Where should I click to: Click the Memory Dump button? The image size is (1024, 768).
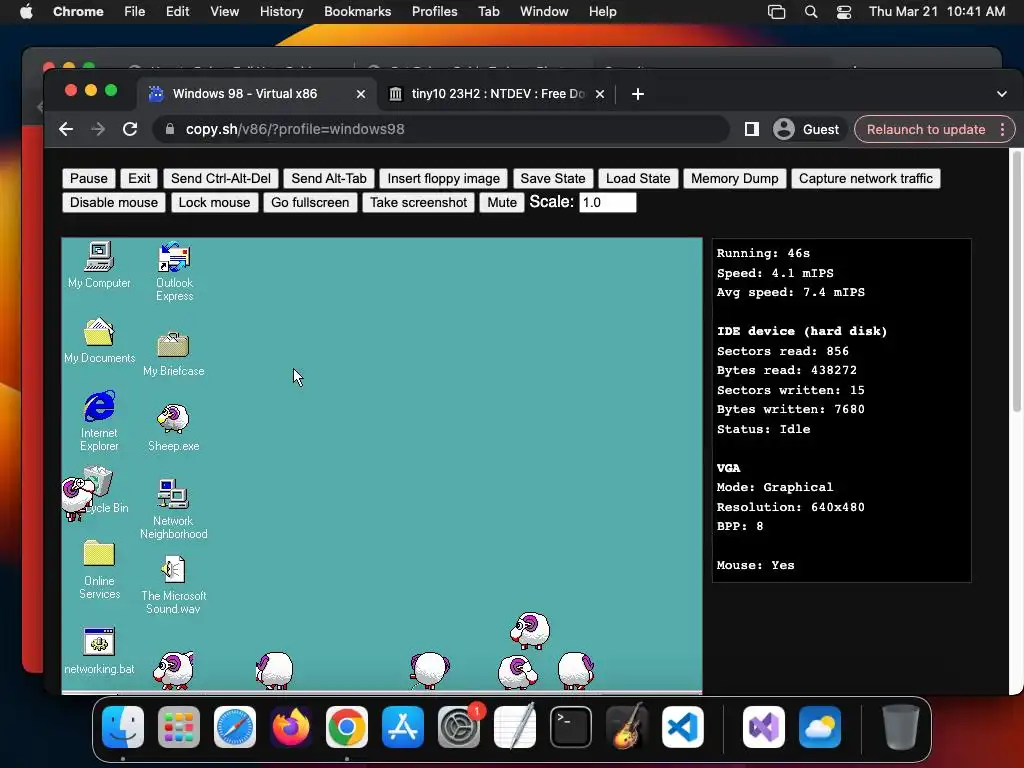point(735,178)
